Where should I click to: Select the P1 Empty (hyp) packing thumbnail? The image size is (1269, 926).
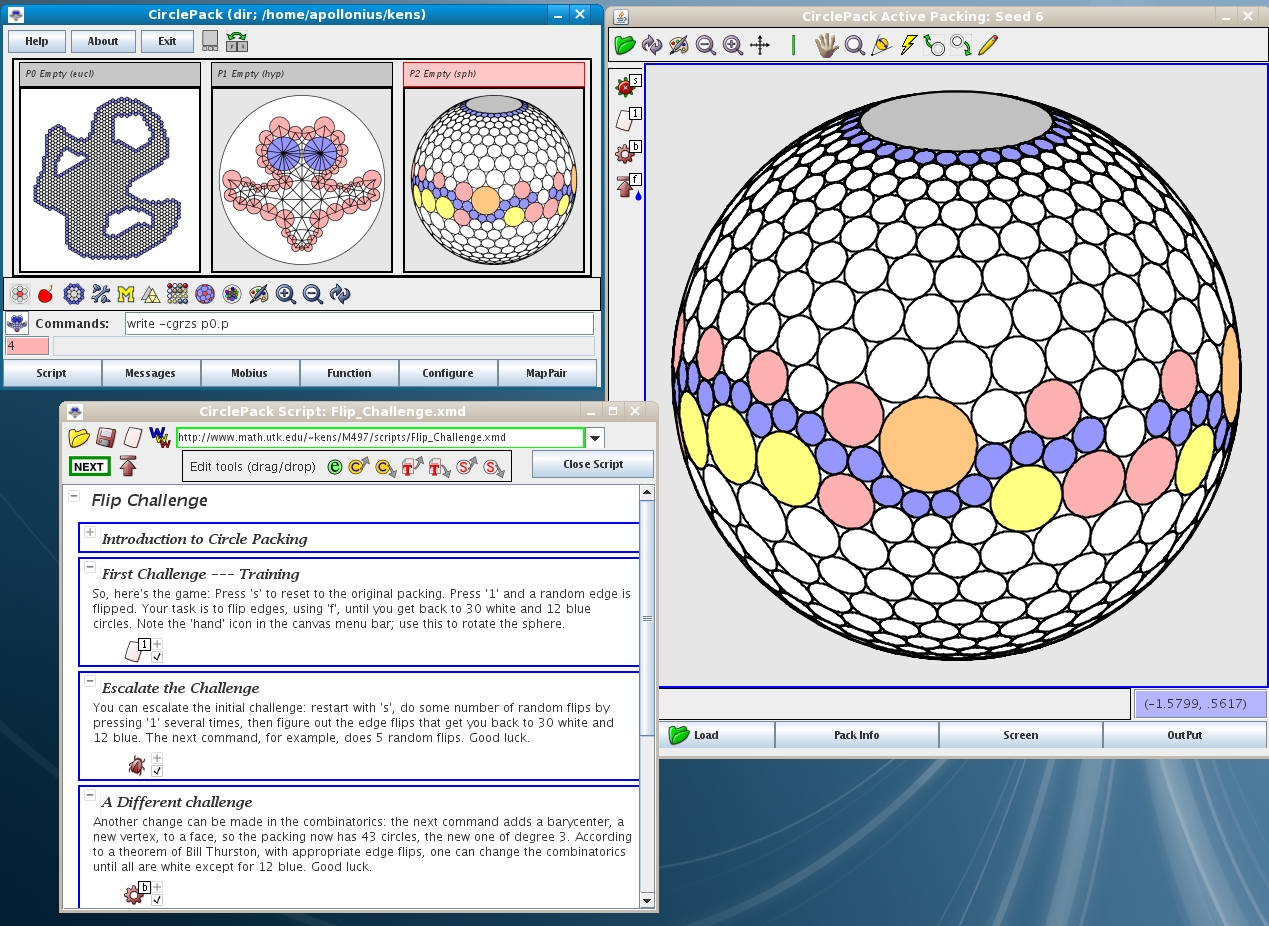(301, 179)
